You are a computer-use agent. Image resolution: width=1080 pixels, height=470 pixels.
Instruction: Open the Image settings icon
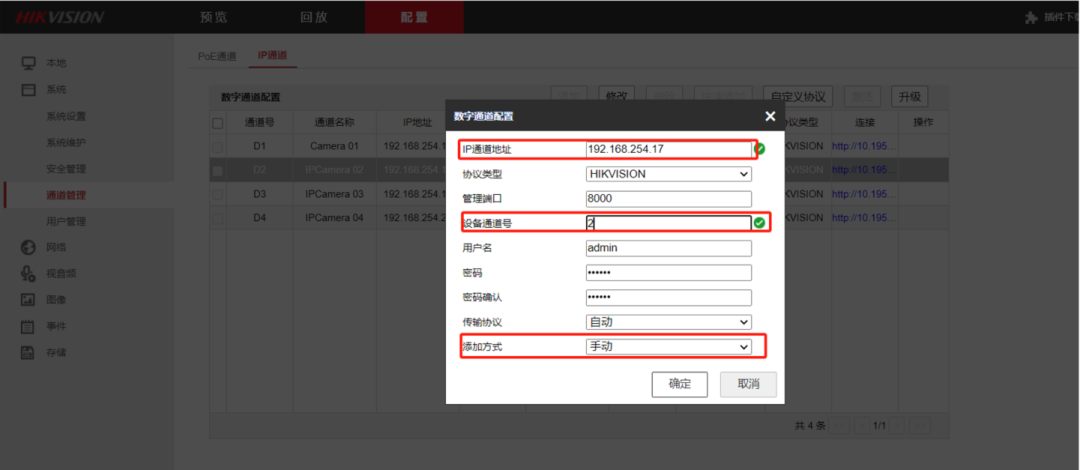click(29, 299)
